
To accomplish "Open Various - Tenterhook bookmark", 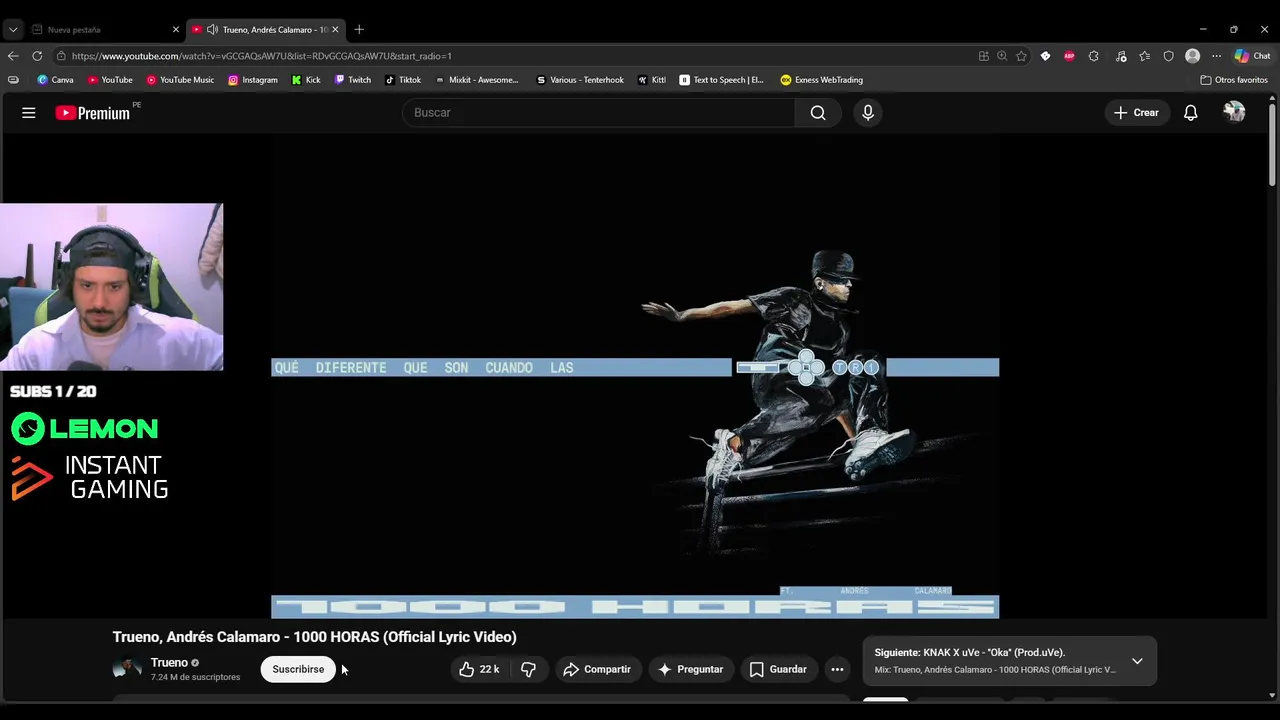I will 579,80.
